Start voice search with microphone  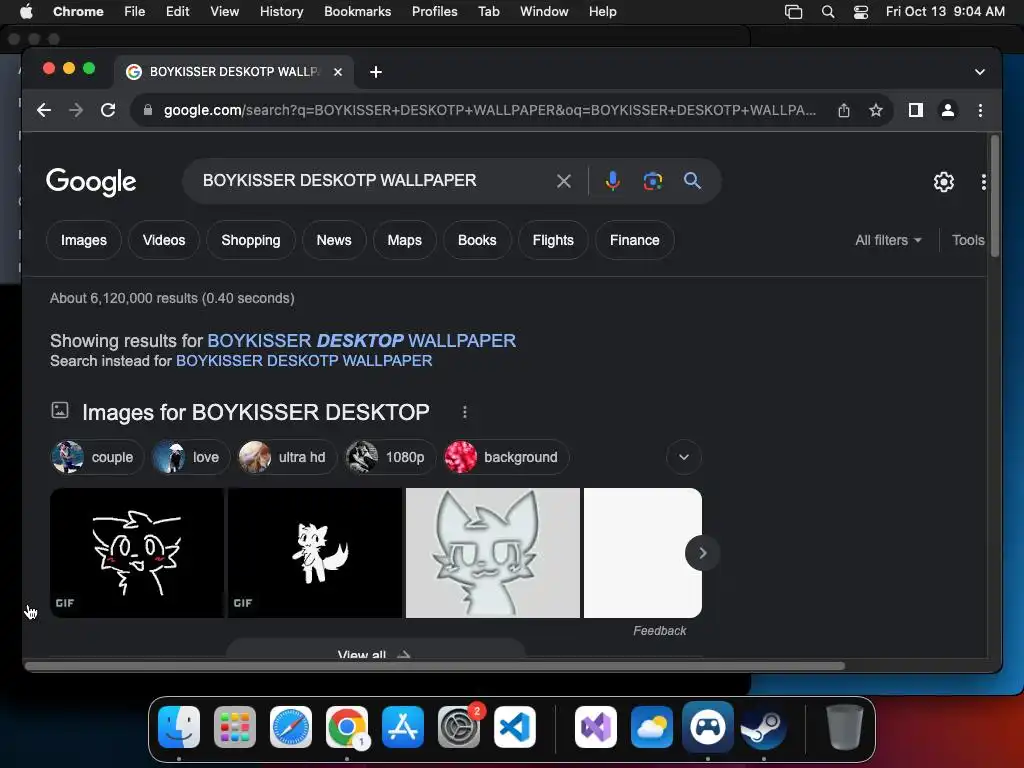[612, 181]
